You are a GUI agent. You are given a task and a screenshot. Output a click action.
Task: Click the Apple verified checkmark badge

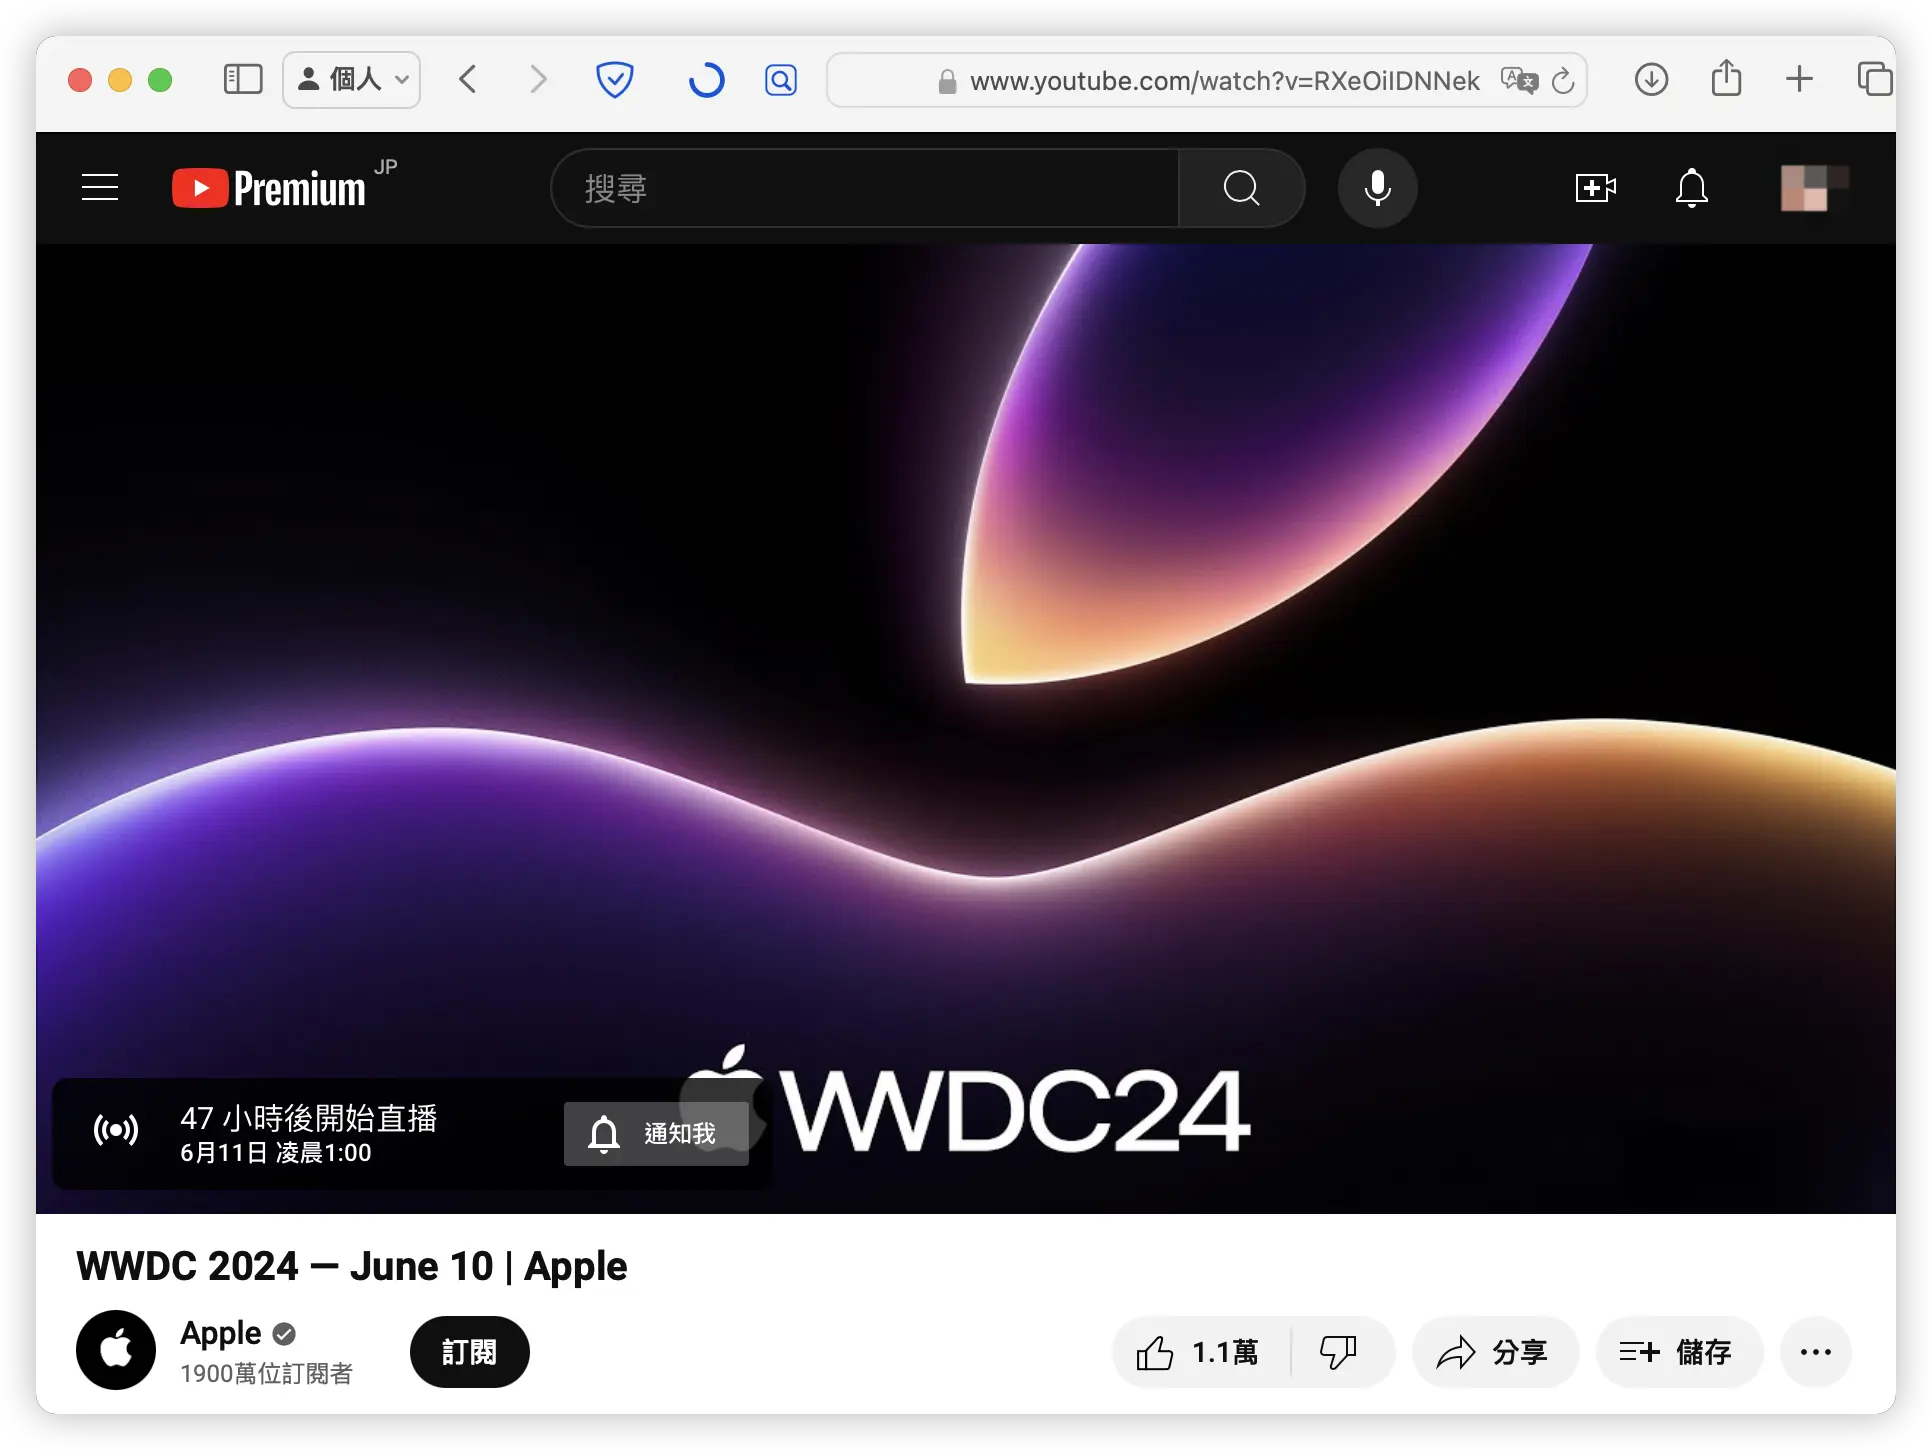[x=284, y=1333]
